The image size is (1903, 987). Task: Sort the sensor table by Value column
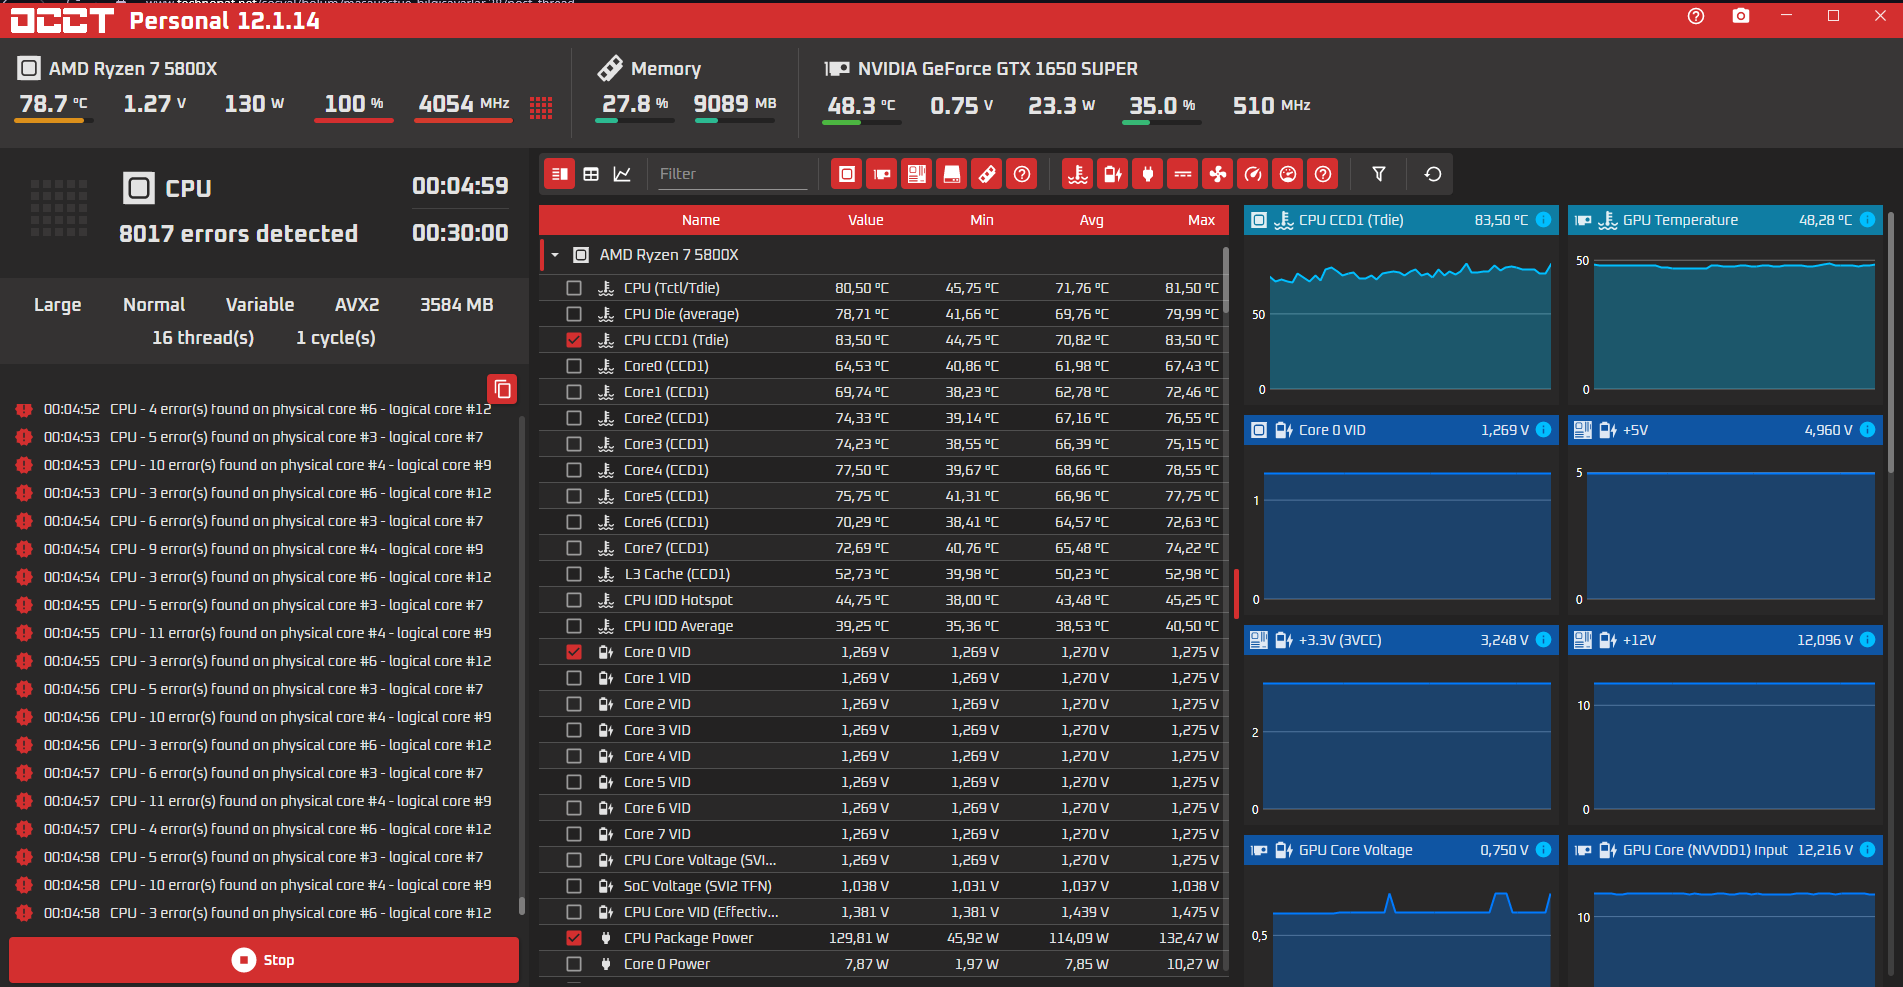[x=866, y=220]
